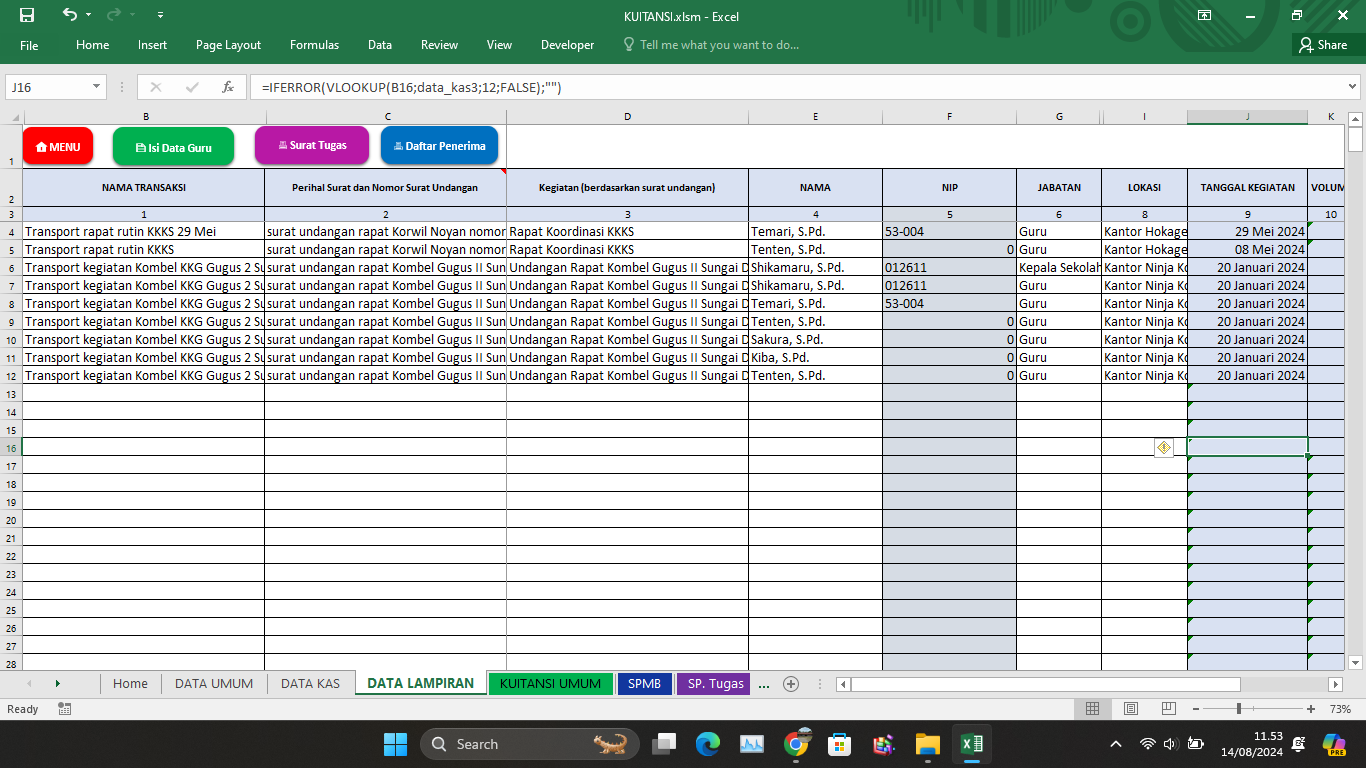Image resolution: width=1366 pixels, height=768 pixels.
Task: Open the Name Box dropdown arrow
Action: pyautogui.click(x=97, y=87)
